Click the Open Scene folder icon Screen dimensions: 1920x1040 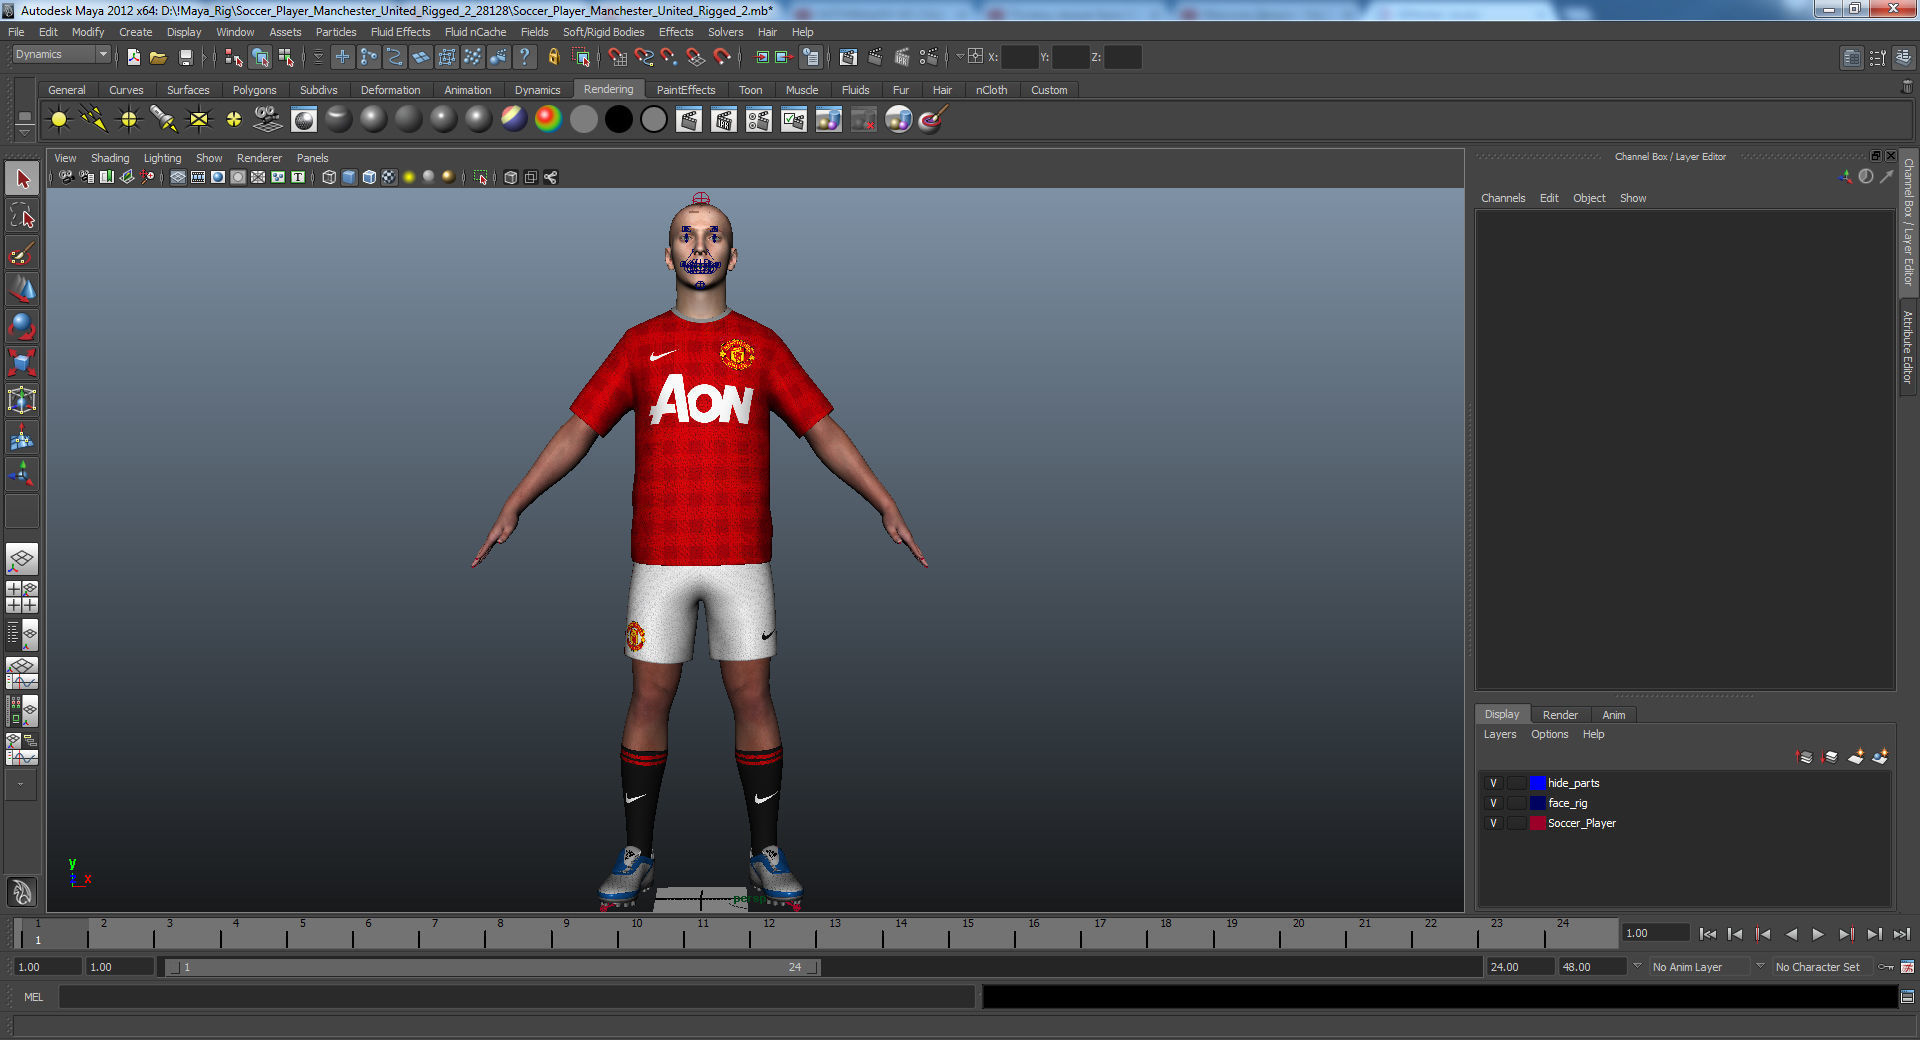click(158, 57)
